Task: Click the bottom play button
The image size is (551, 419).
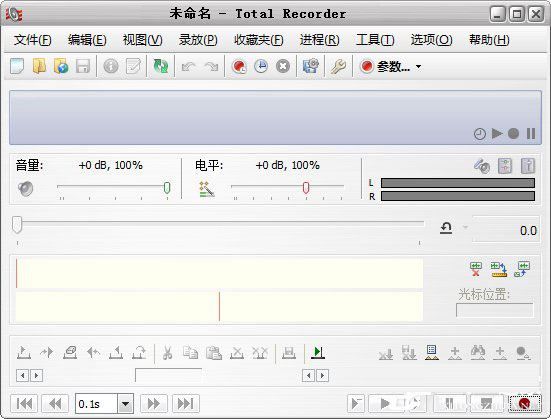Action: pyautogui.click(x=384, y=404)
